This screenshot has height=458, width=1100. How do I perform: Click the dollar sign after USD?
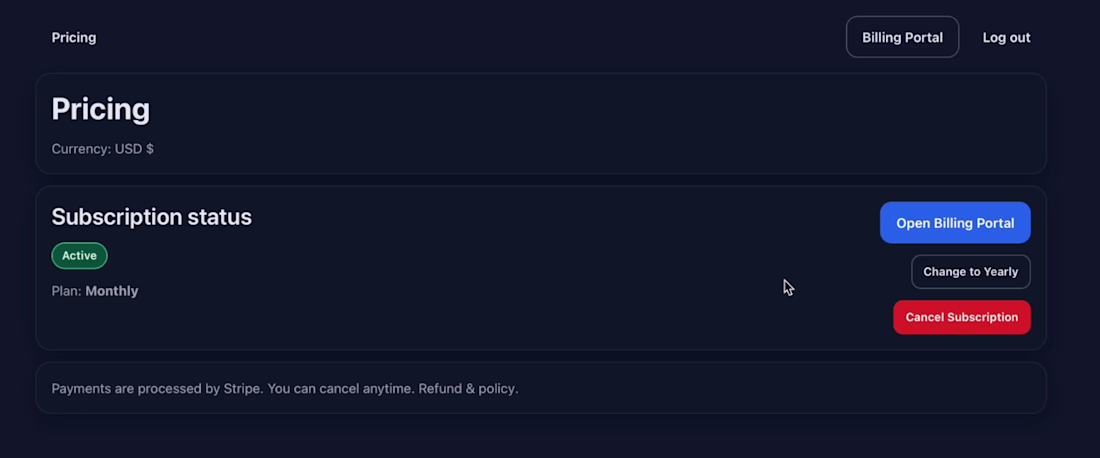(150, 149)
